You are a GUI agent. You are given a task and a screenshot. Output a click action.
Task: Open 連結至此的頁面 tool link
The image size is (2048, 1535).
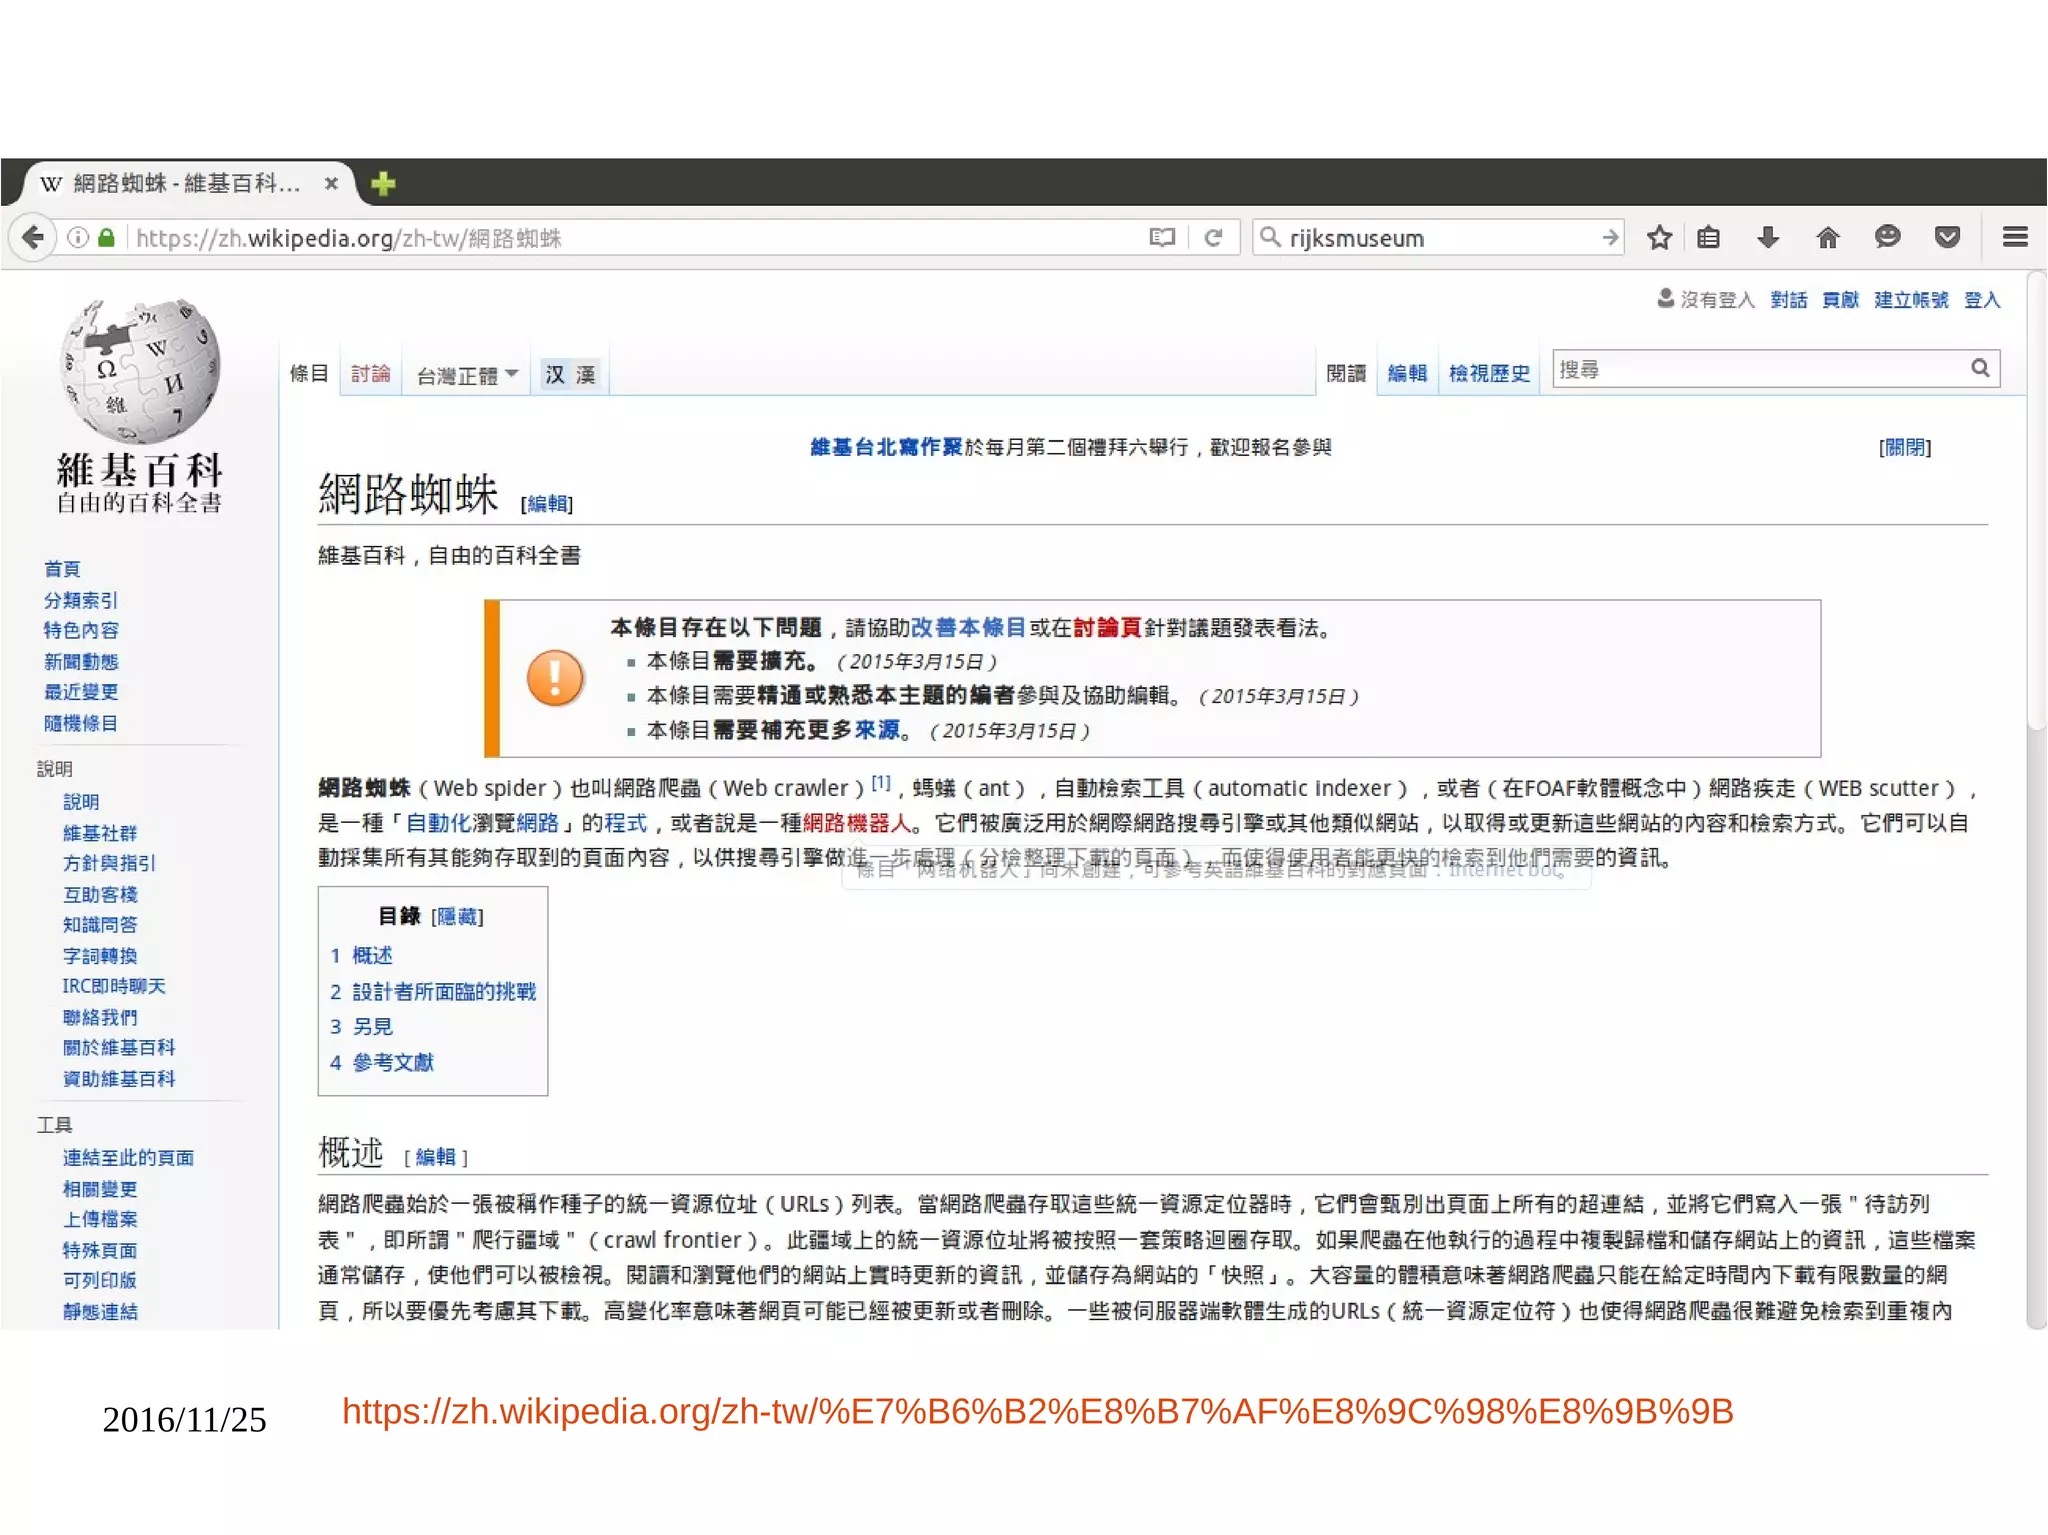[x=128, y=1158]
